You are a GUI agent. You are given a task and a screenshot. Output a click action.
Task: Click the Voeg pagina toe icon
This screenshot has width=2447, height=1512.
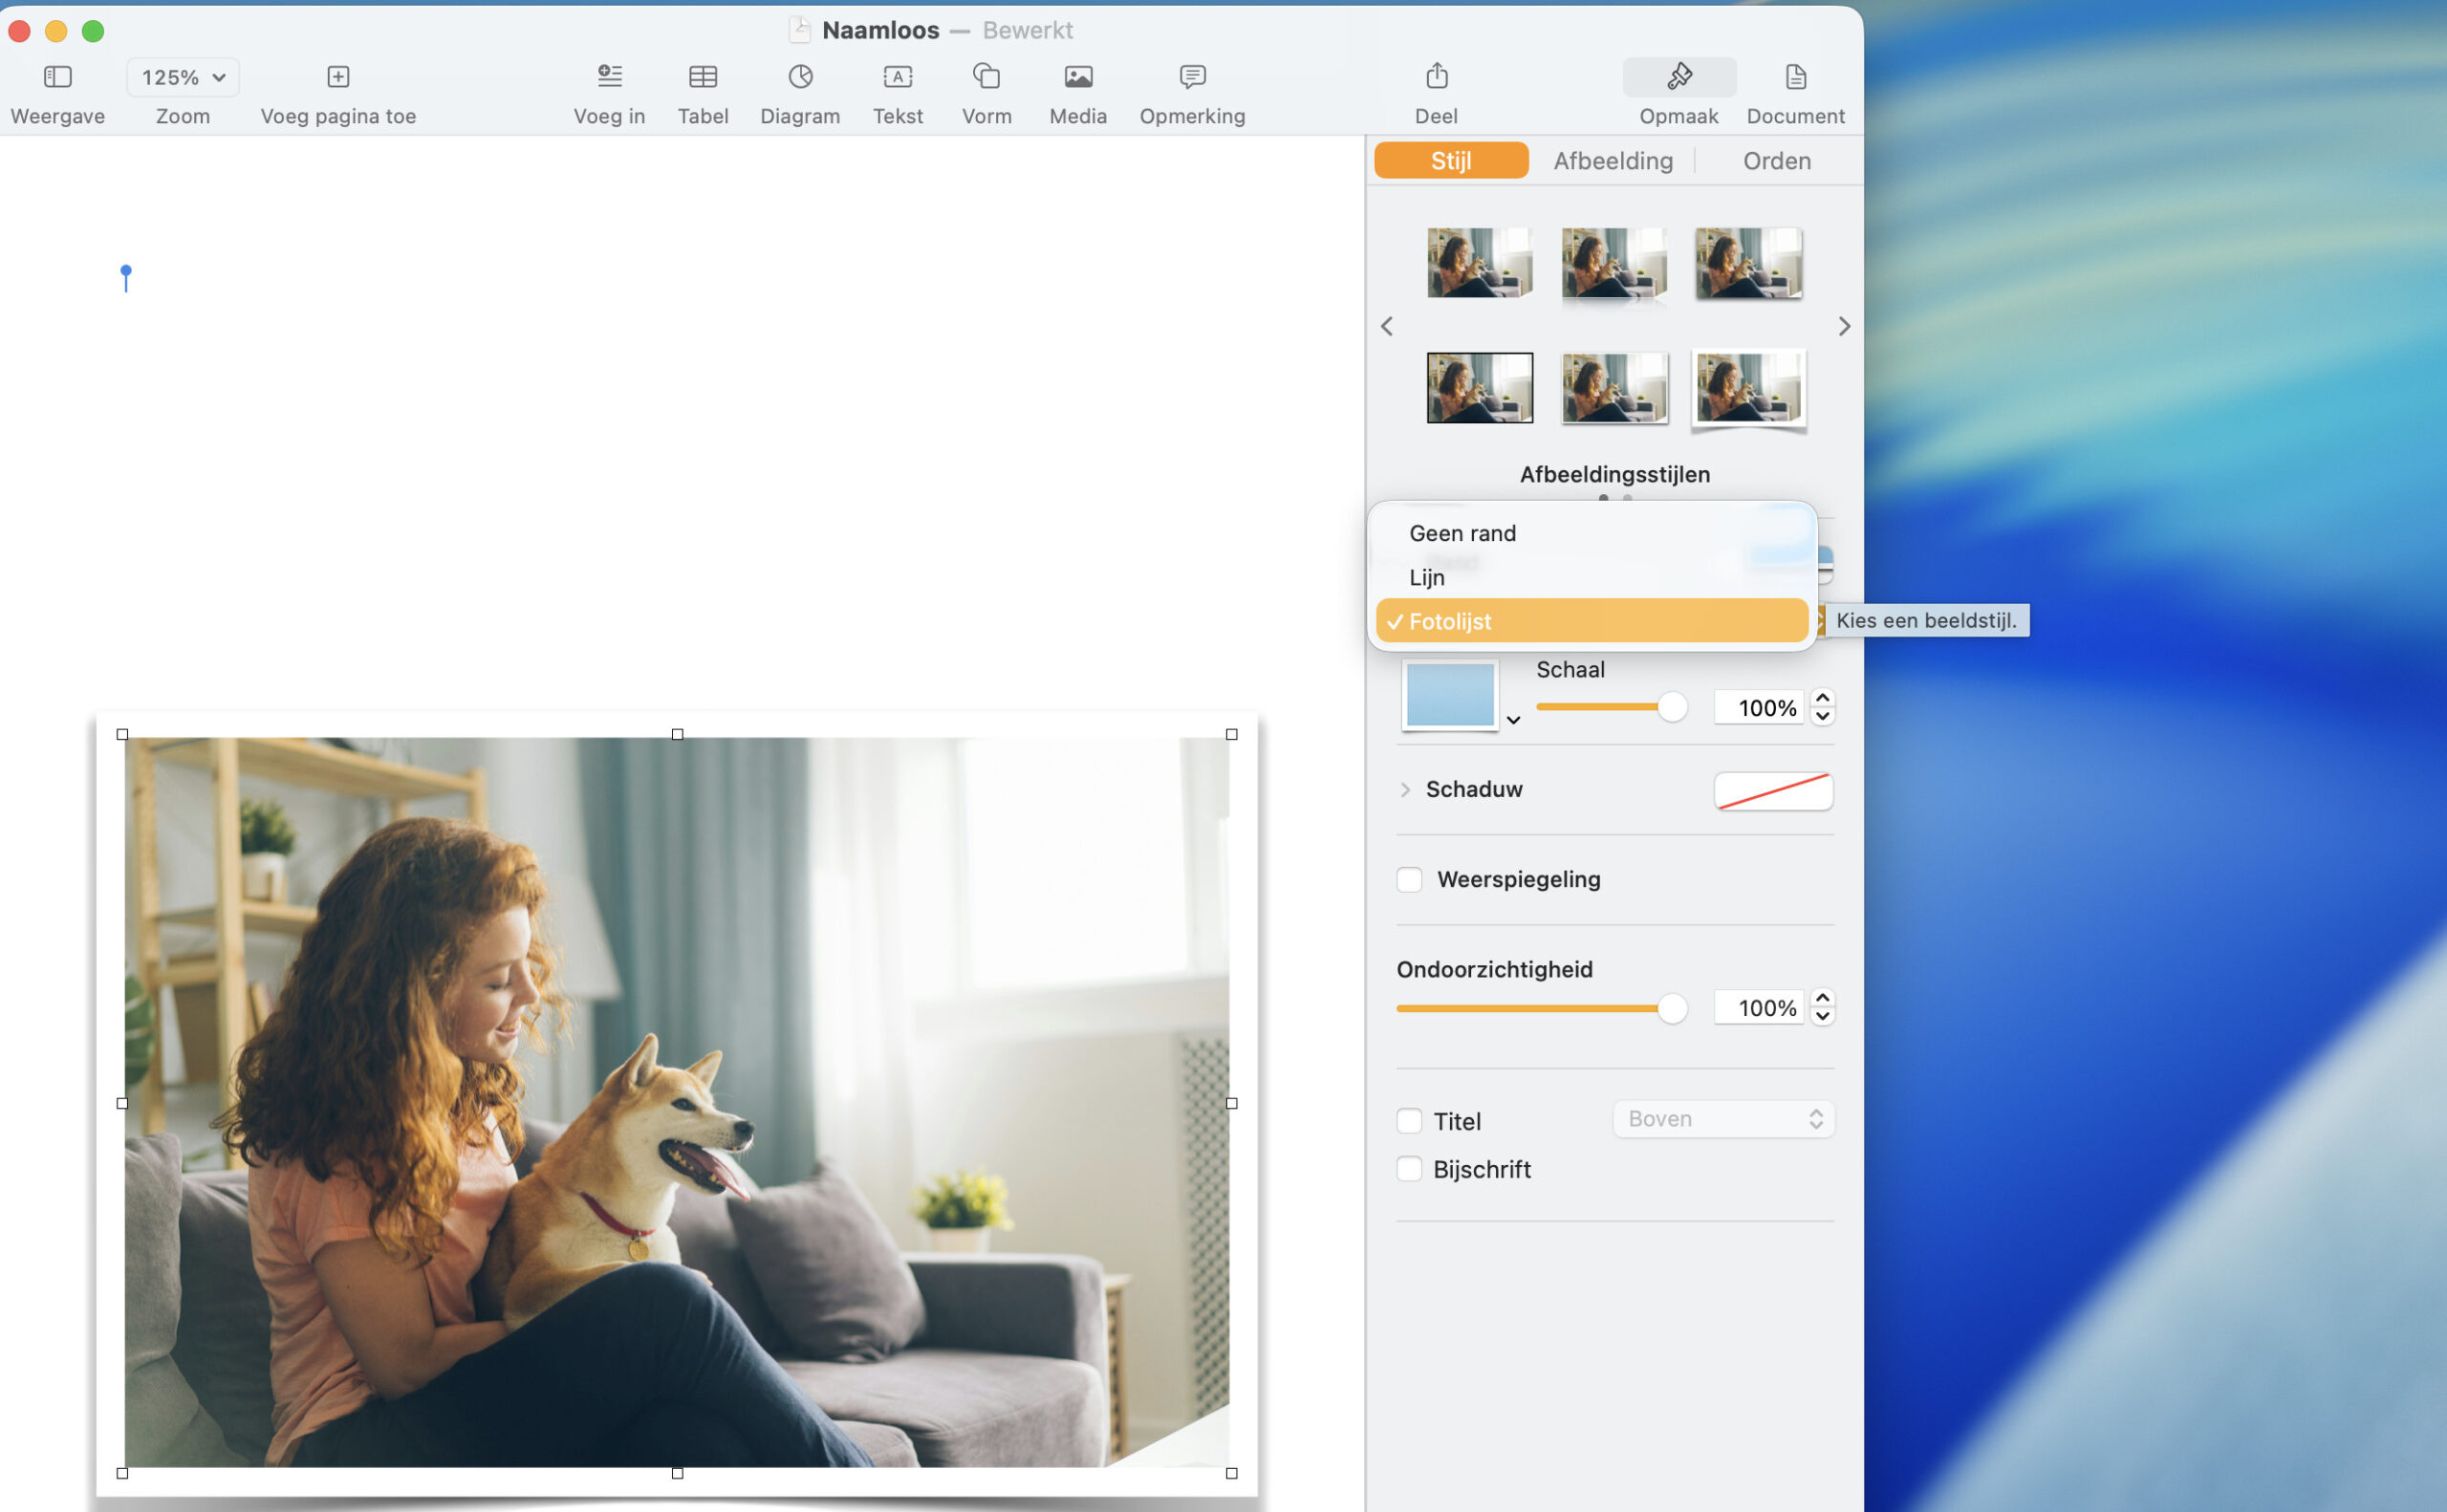(x=338, y=77)
